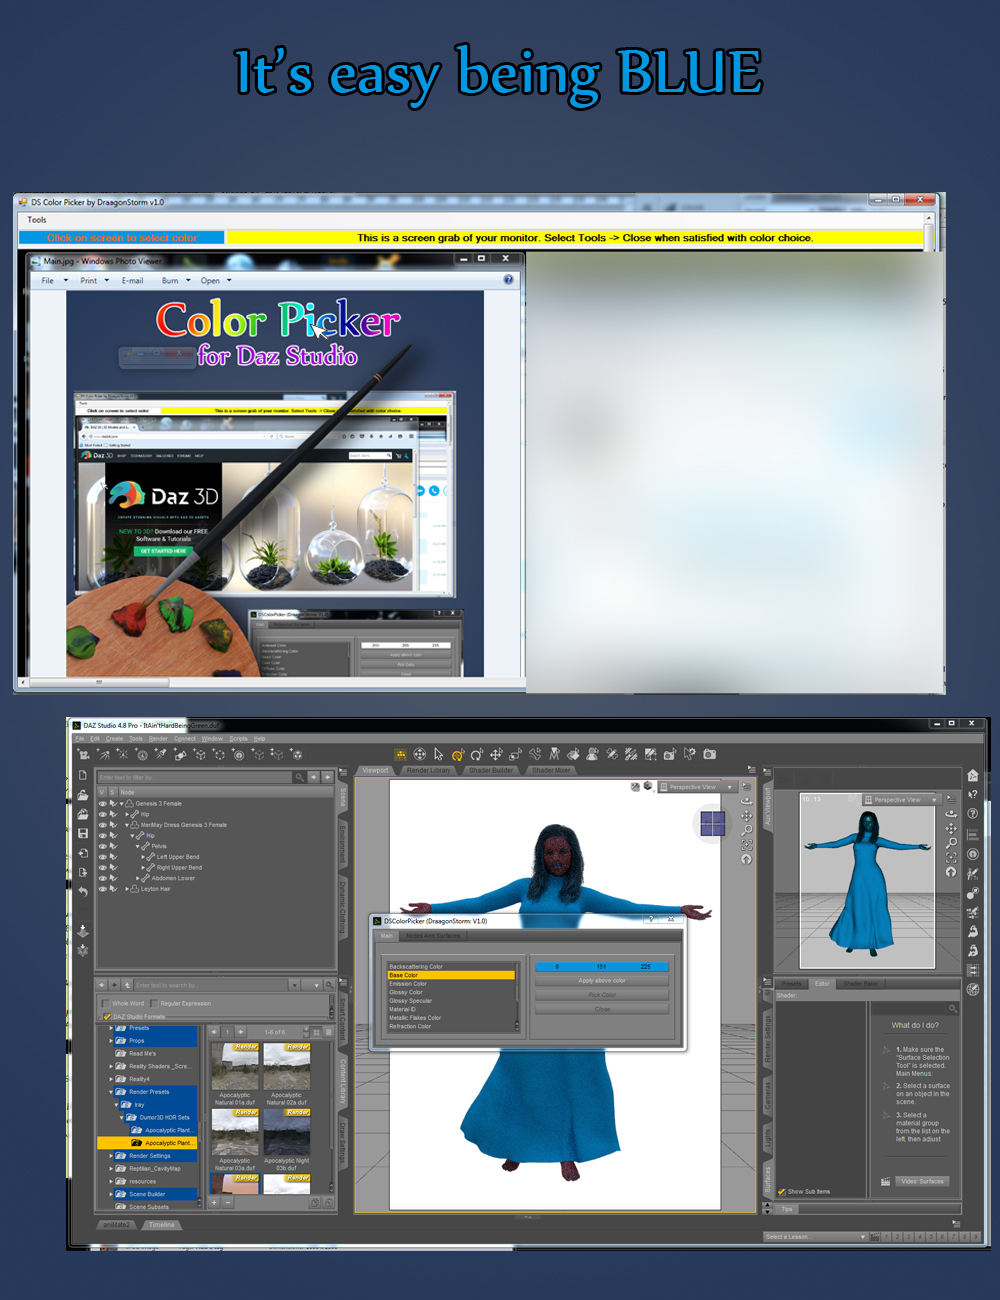Click Aux Viewport zoom magnifier icon
1000x1300 pixels.
coord(951,843)
